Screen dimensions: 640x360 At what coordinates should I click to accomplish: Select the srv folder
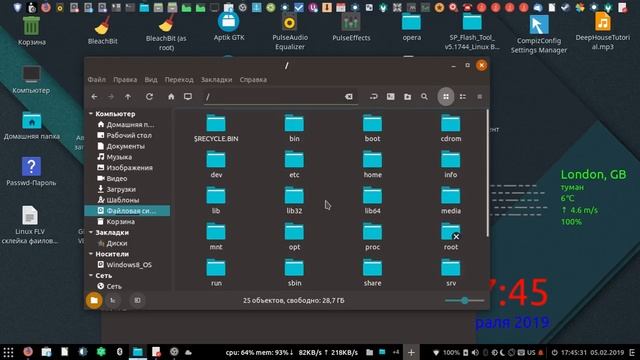(x=451, y=273)
